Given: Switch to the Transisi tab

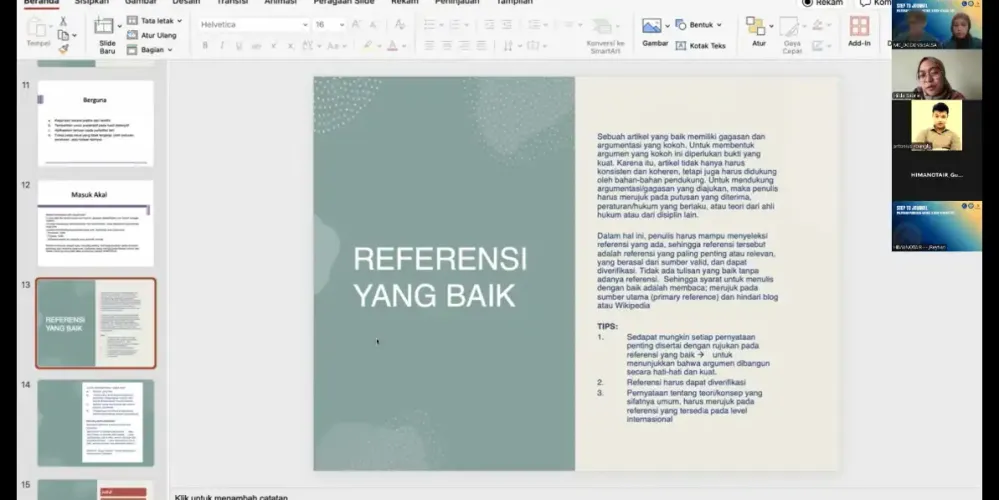Looking at the screenshot, I should tap(232, 2).
